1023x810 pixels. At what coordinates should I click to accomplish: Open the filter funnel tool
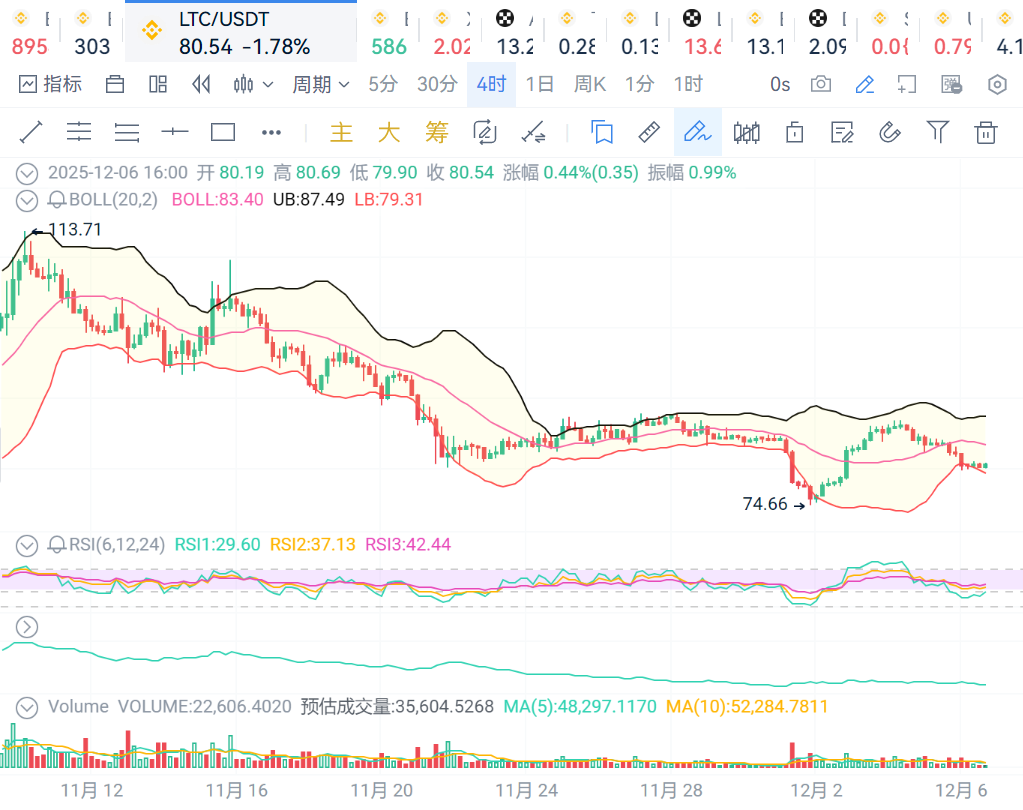point(937,132)
